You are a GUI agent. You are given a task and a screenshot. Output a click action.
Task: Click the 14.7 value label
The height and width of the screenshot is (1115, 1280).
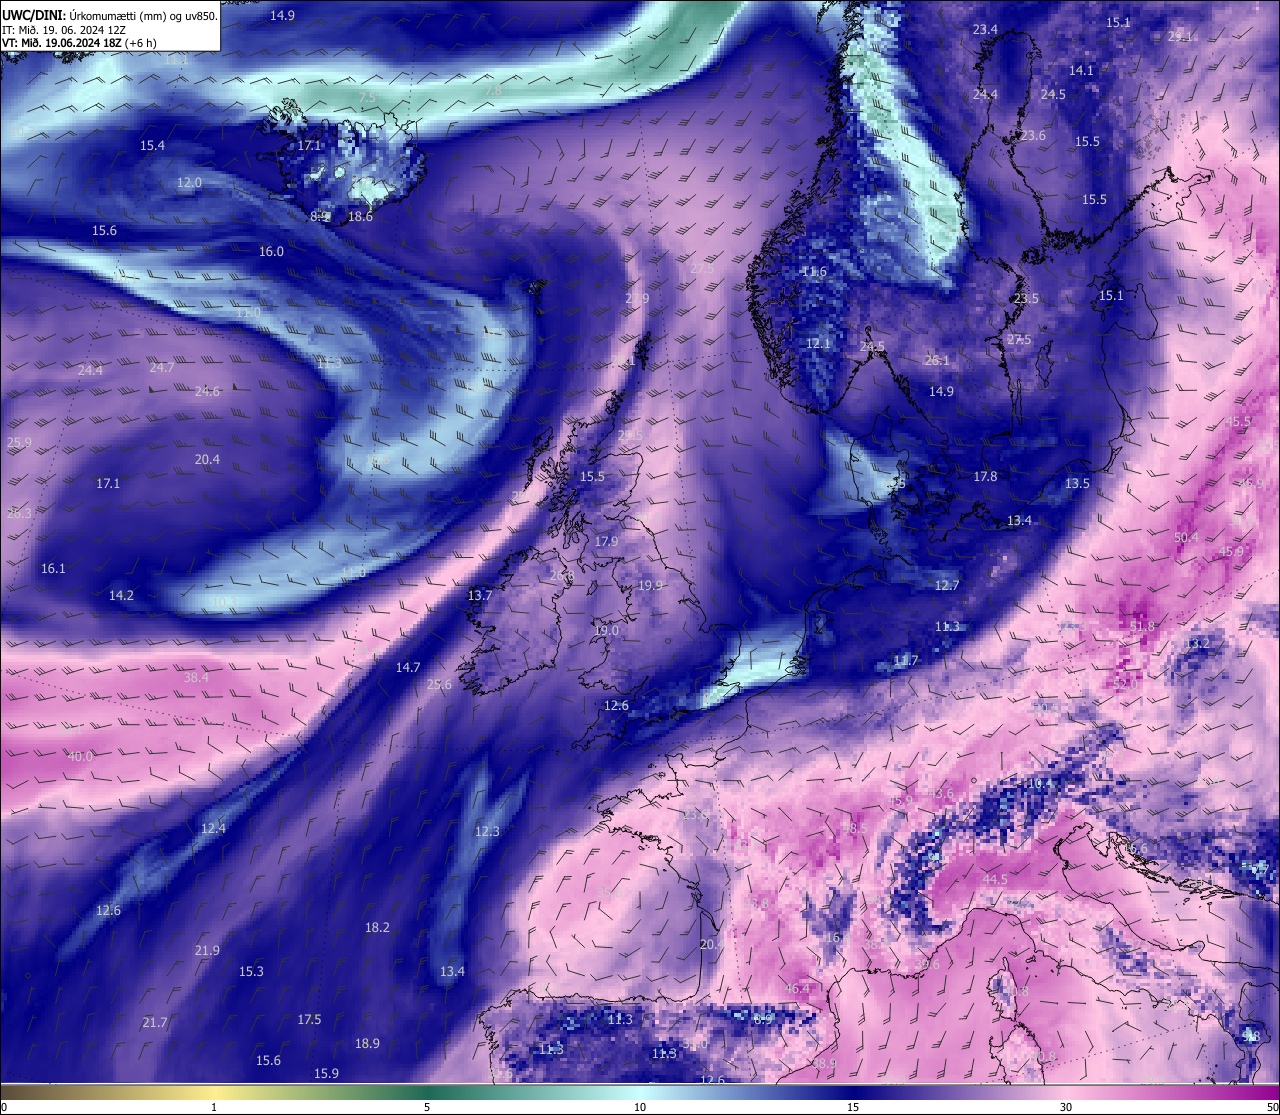[408, 668]
